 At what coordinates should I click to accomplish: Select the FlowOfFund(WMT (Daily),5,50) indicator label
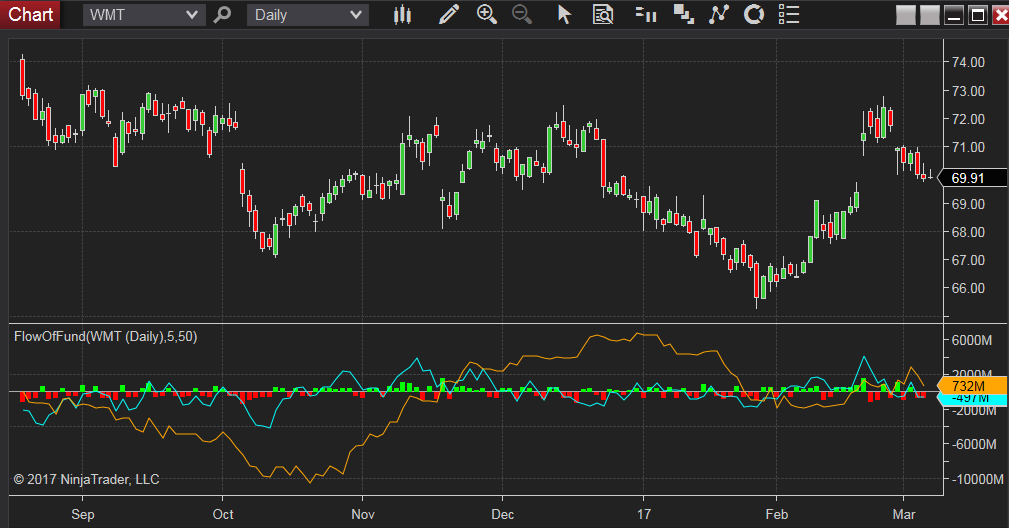click(x=106, y=336)
